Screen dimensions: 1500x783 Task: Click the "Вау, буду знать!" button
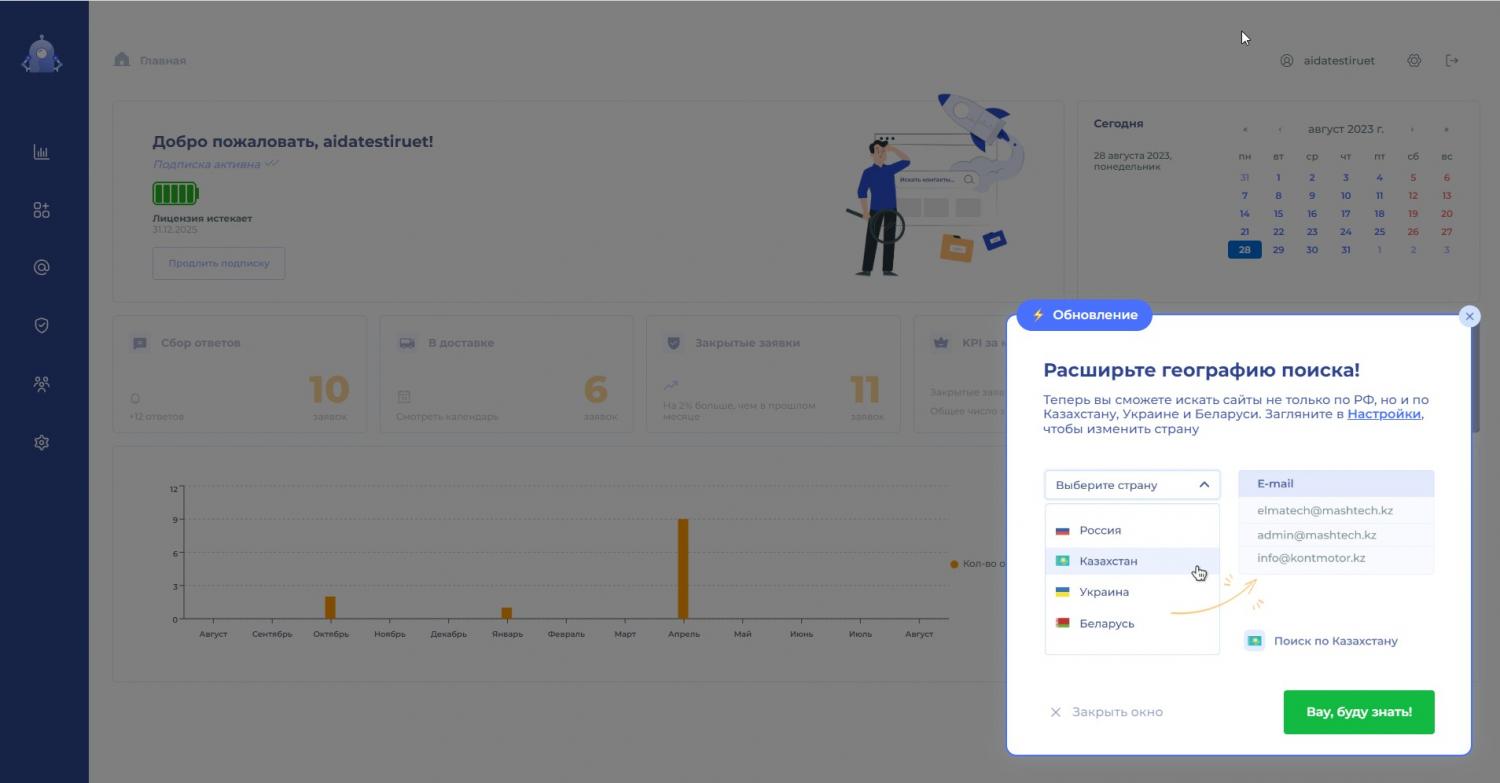[1358, 712]
